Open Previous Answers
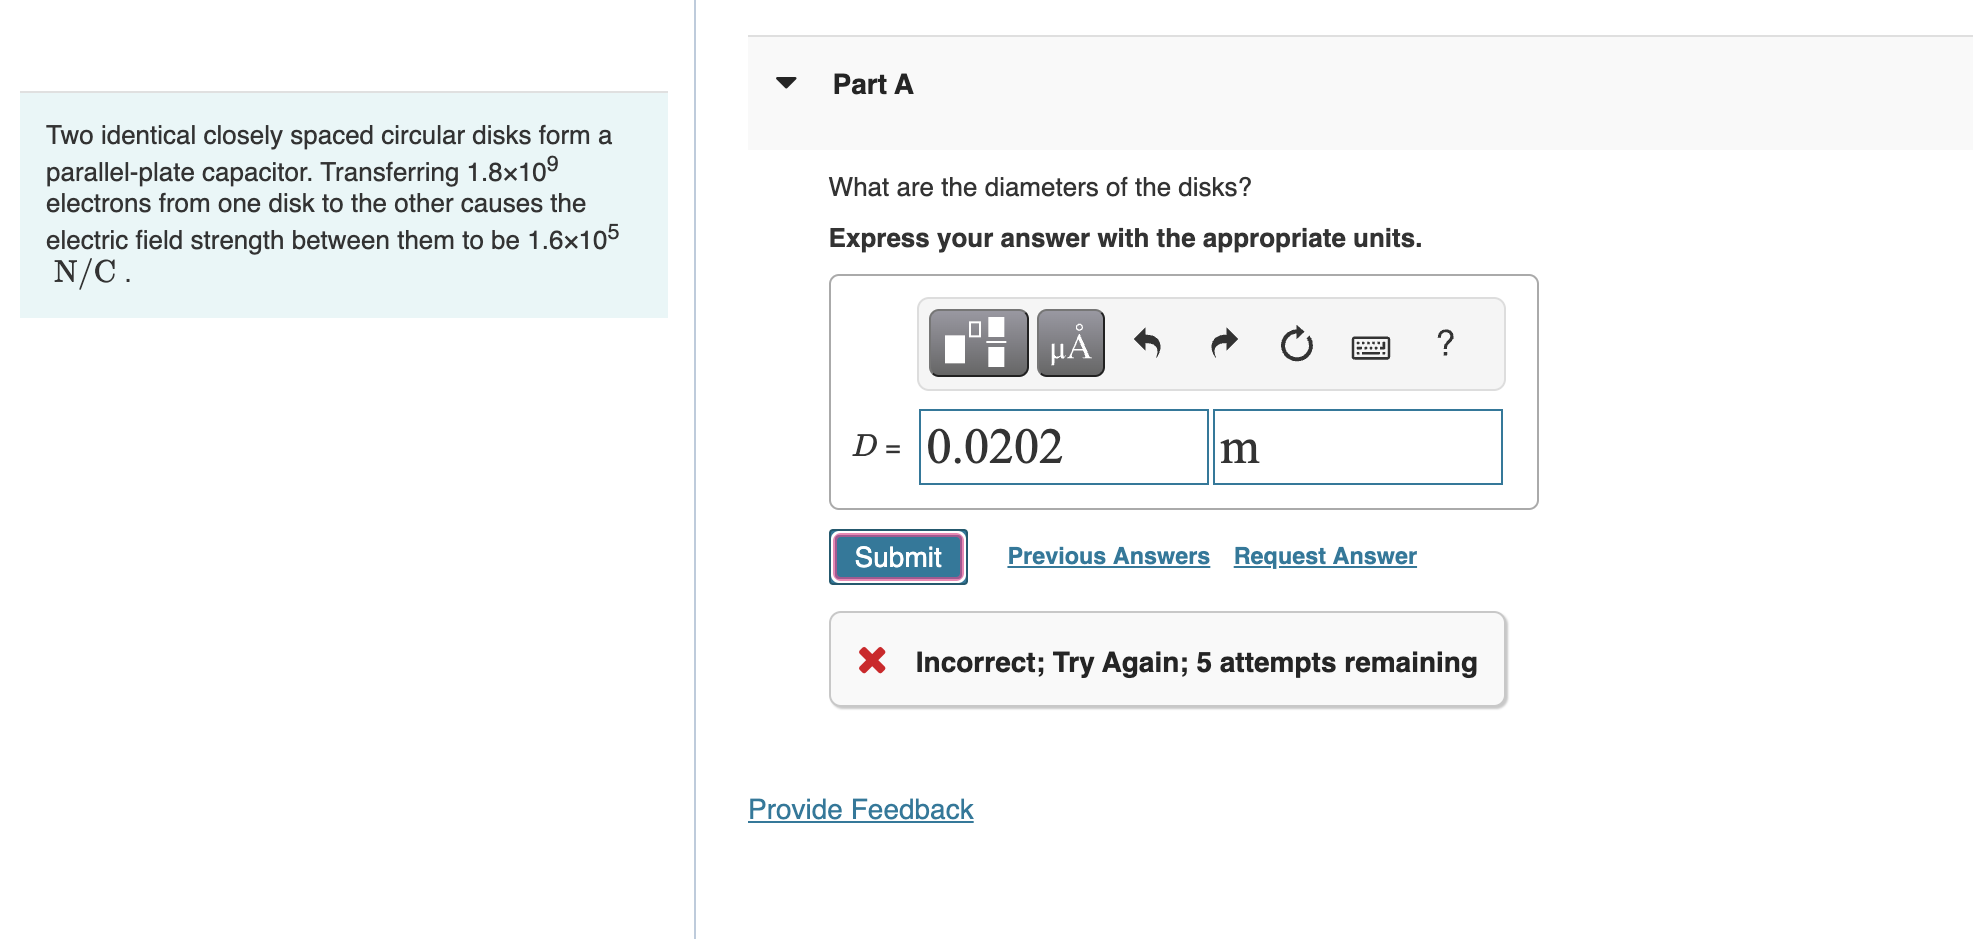 tap(1108, 556)
